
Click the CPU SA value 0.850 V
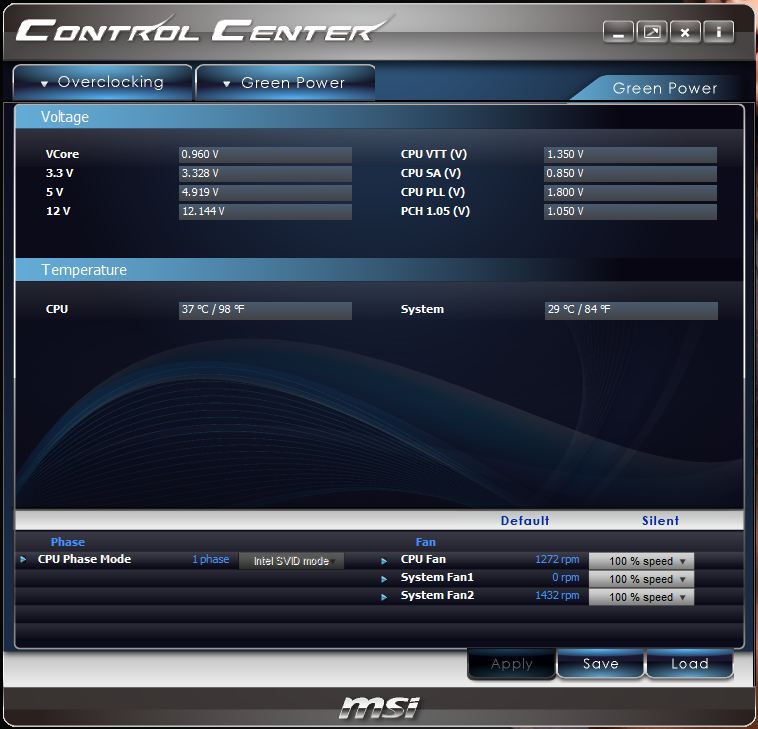630,174
